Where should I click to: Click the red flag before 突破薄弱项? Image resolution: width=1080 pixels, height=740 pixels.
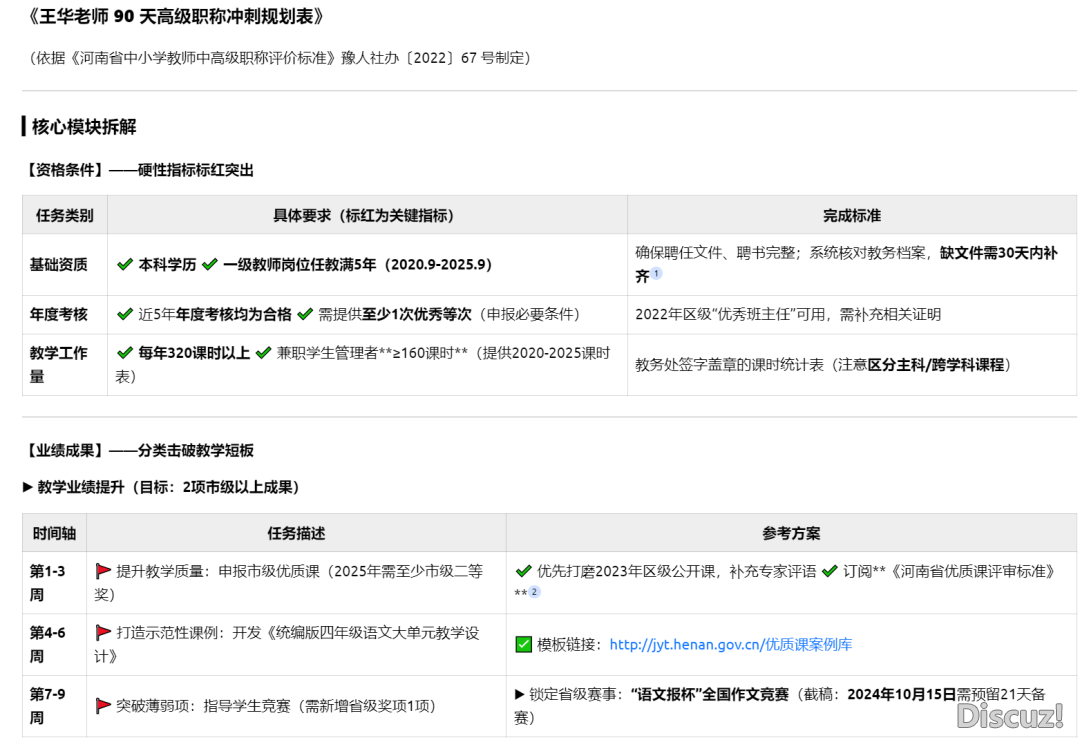103,706
